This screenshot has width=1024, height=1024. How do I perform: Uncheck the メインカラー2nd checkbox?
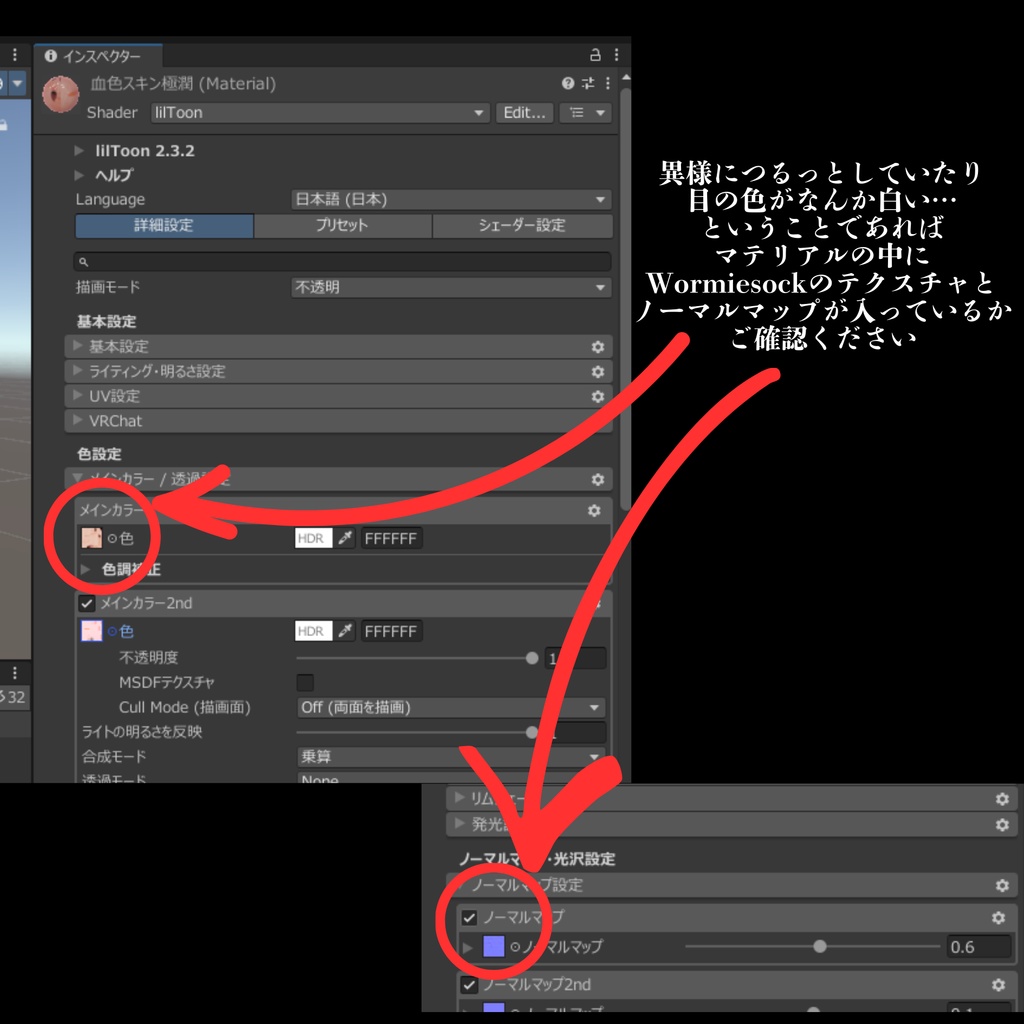coord(85,603)
